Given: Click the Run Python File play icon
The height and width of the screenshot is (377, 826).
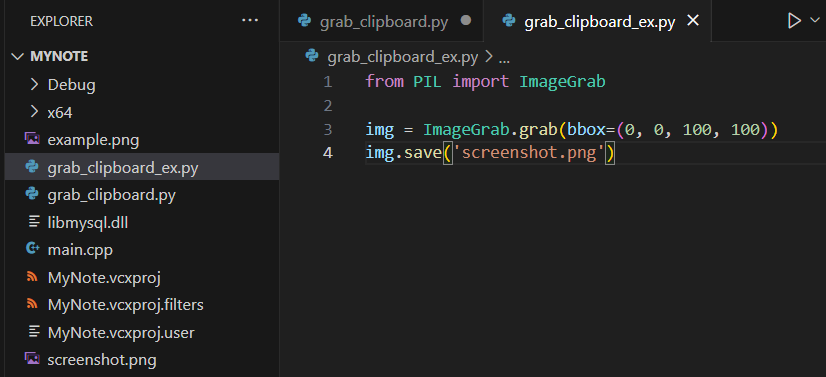Looking at the screenshot, I should [x=794, y=21].
